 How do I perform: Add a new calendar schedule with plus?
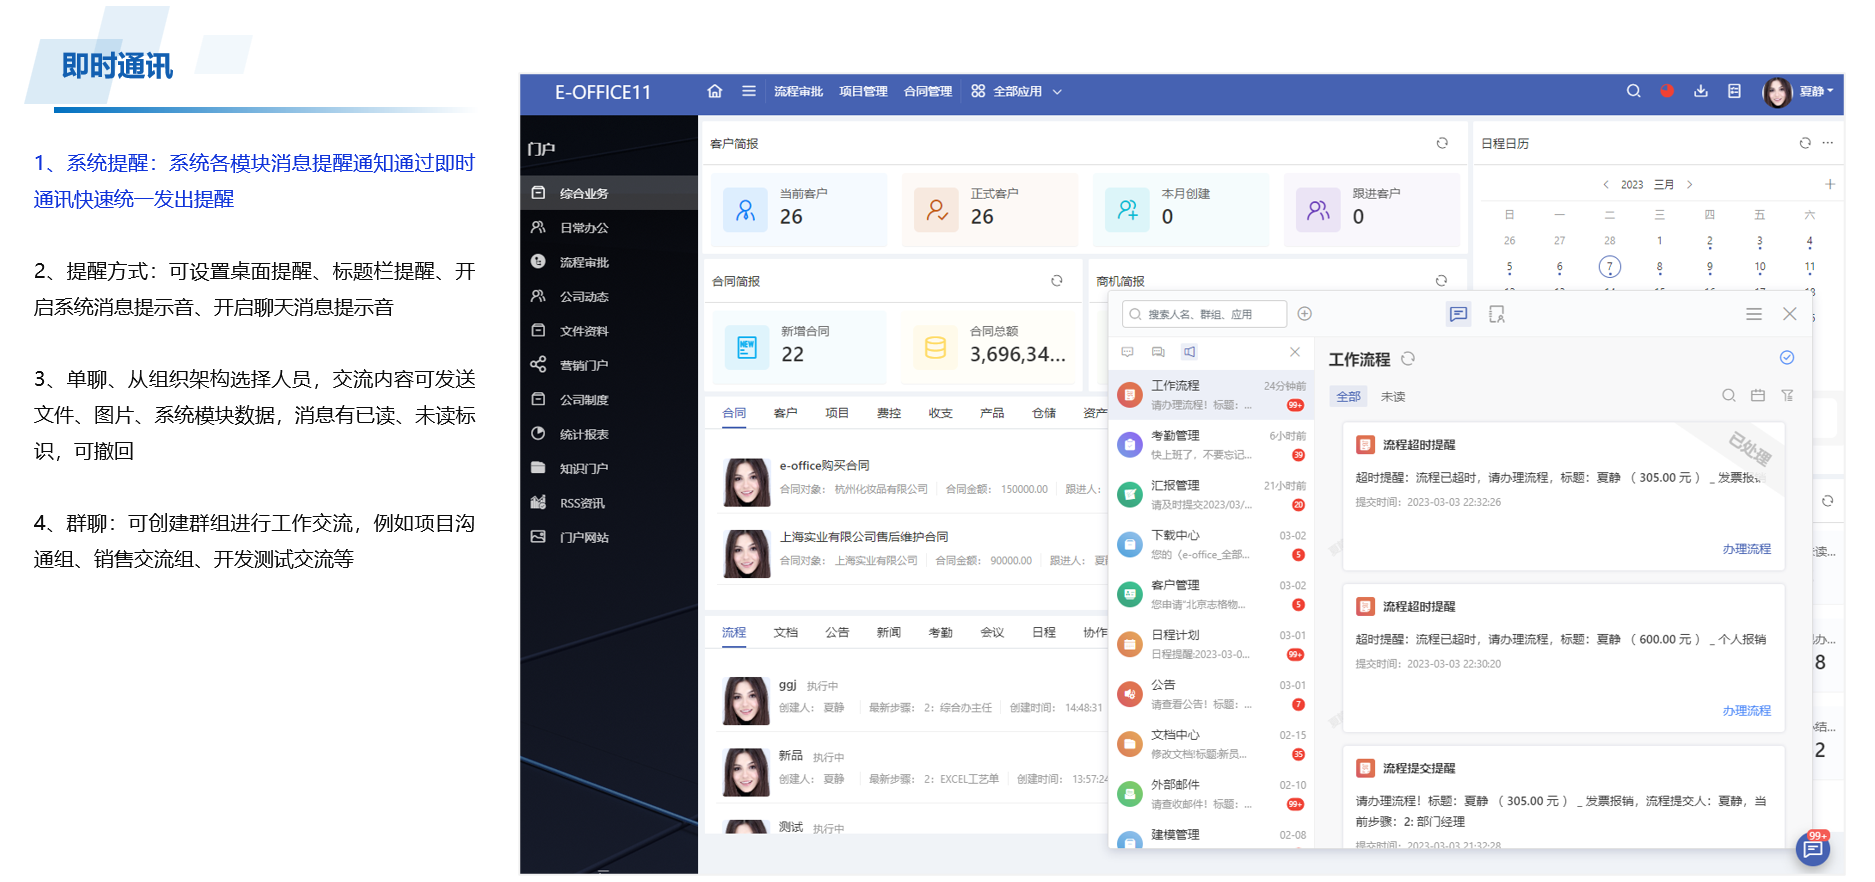click(x=1829, y=184)
